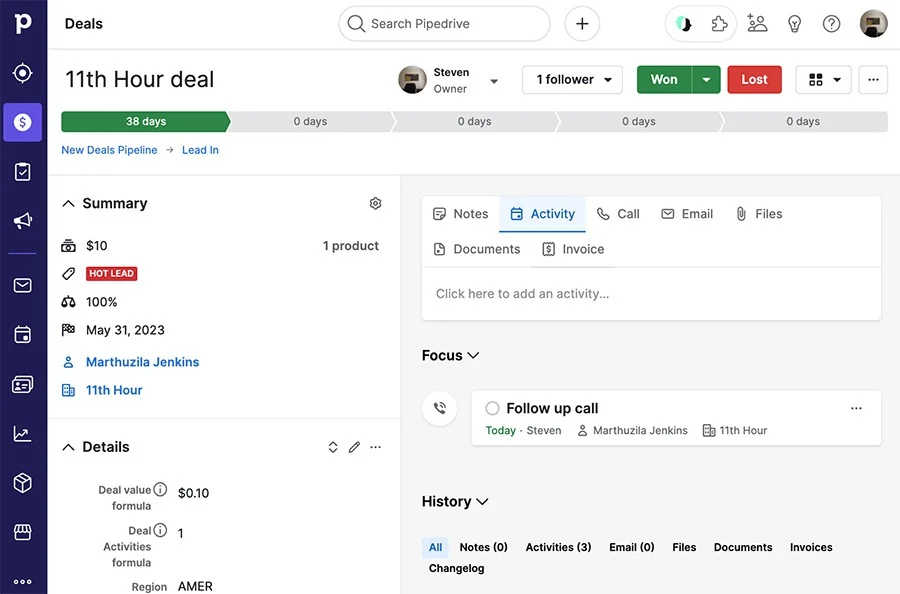Open the Activities calendar icon
The height and width of the screenshot is (594, 900).
click(x=22, y=333)
